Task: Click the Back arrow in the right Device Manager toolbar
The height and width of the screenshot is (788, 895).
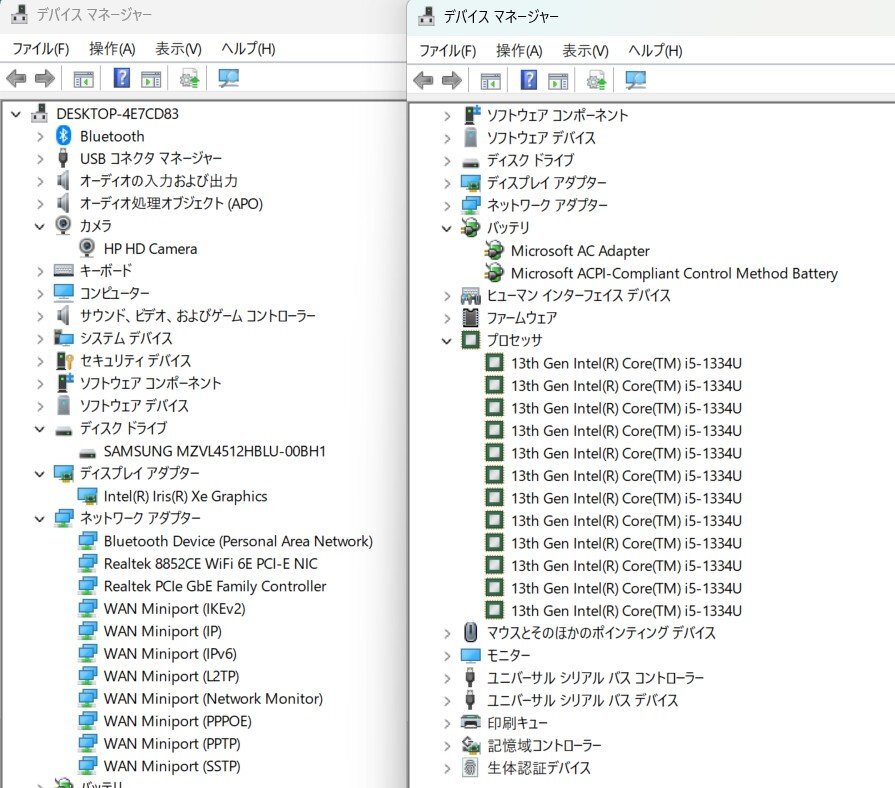Action: 424,80
